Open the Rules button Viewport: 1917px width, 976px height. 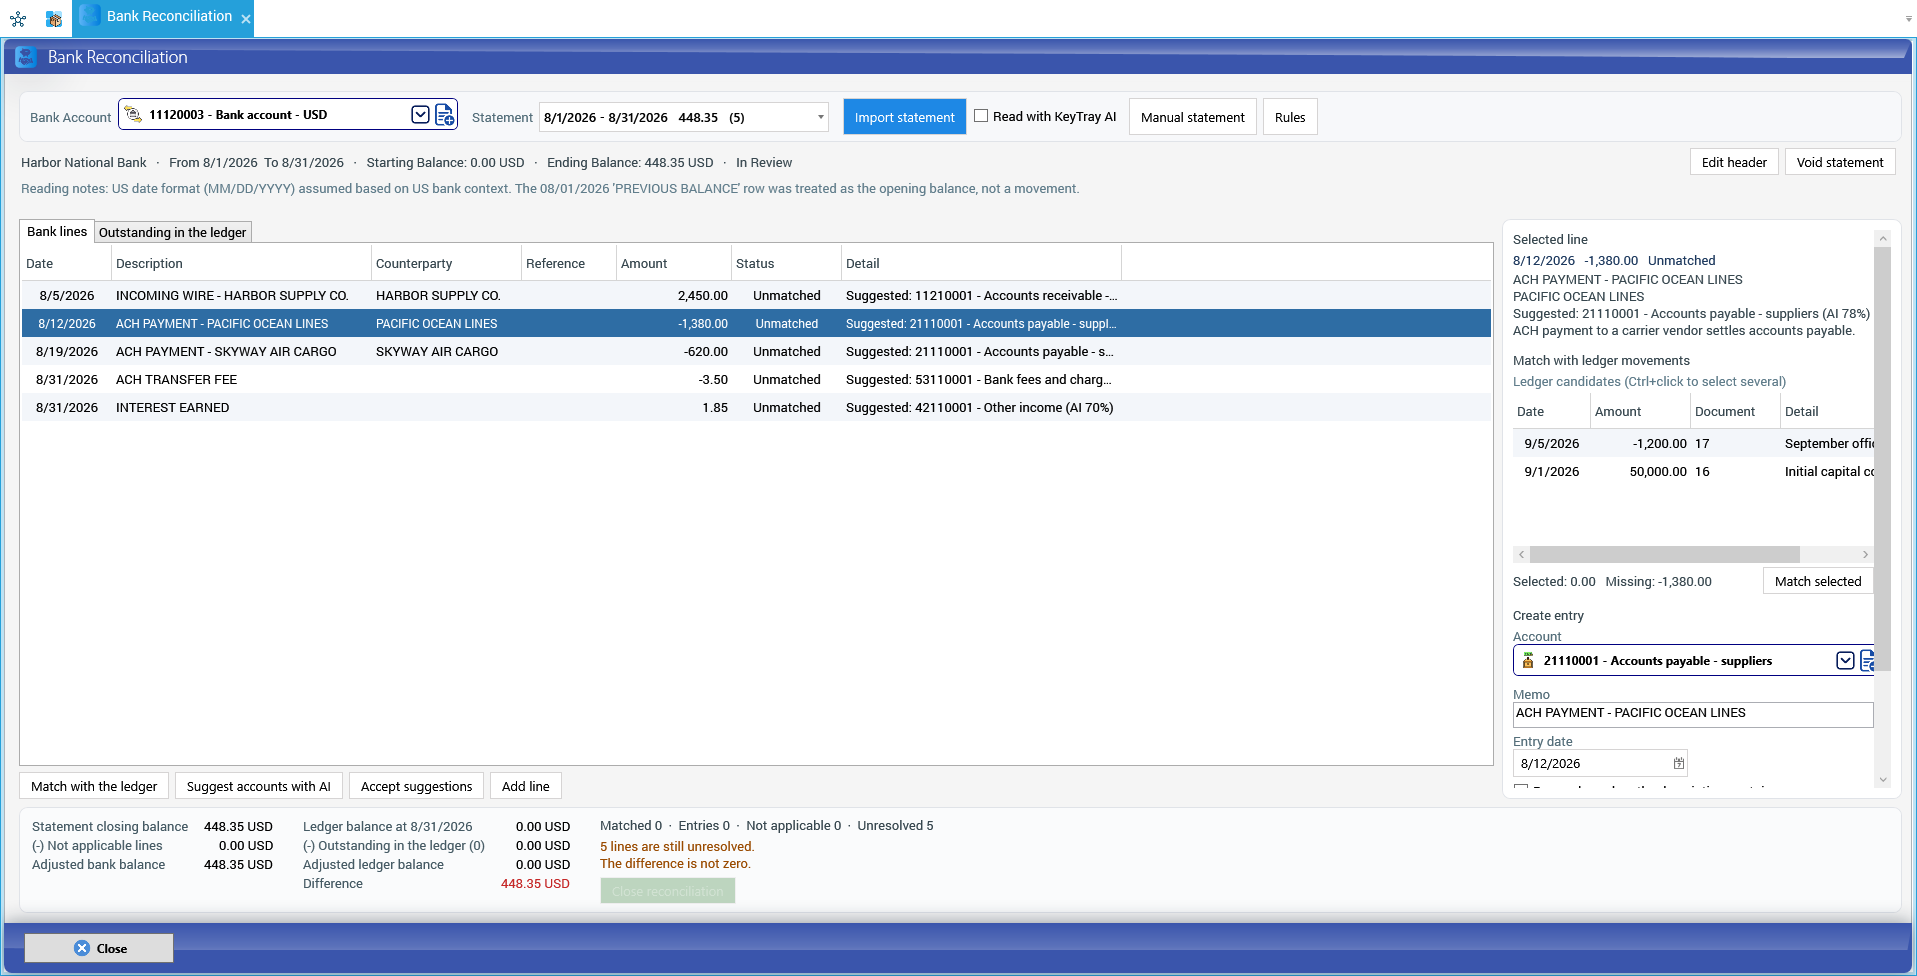tap(1290, 117)
